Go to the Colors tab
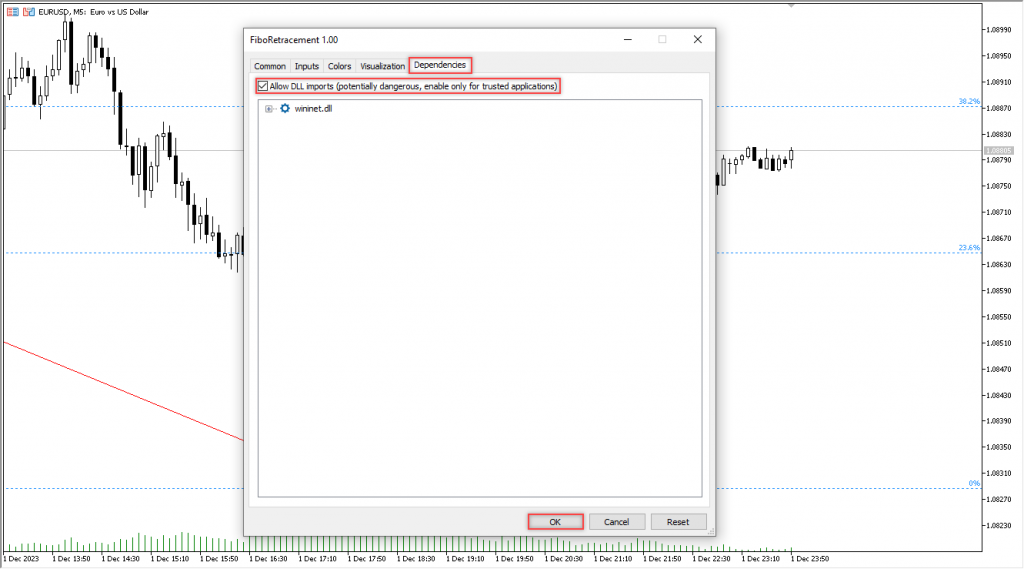This screenshot has height=569, width=1024. click(340, 66)
